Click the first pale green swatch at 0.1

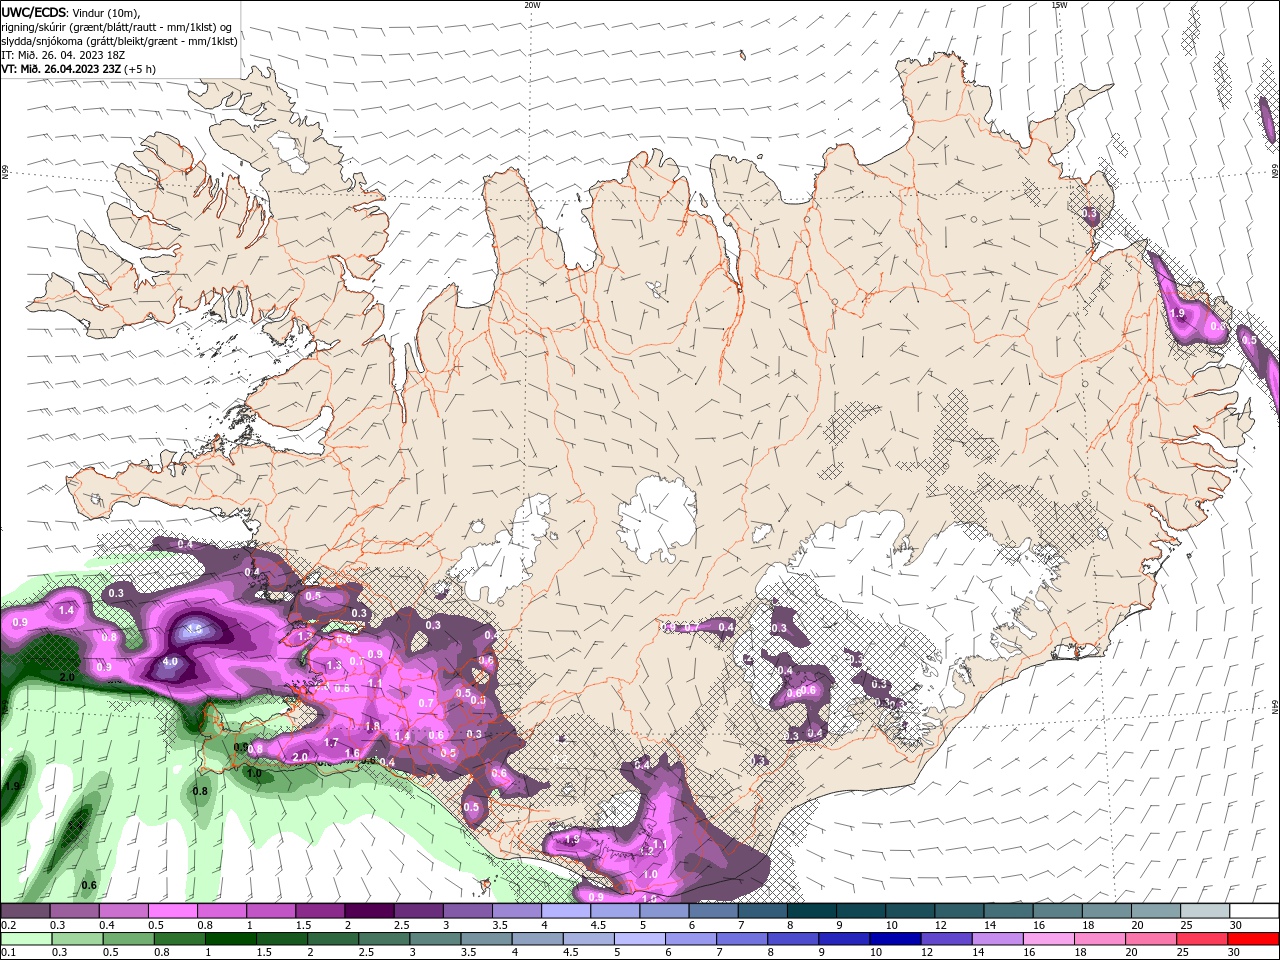(x=25, y=939)
